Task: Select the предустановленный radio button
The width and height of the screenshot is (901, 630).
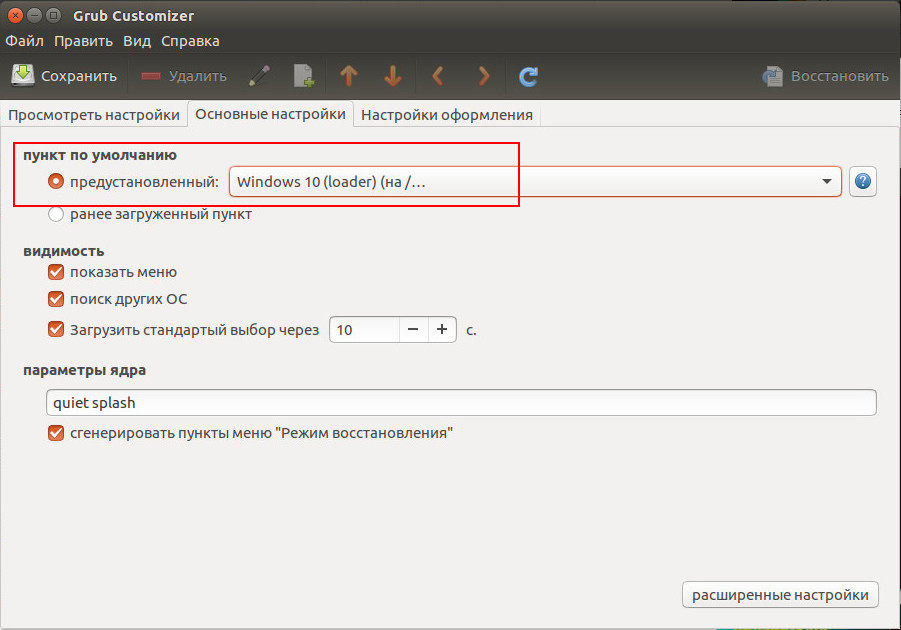Action: (56, 182)
